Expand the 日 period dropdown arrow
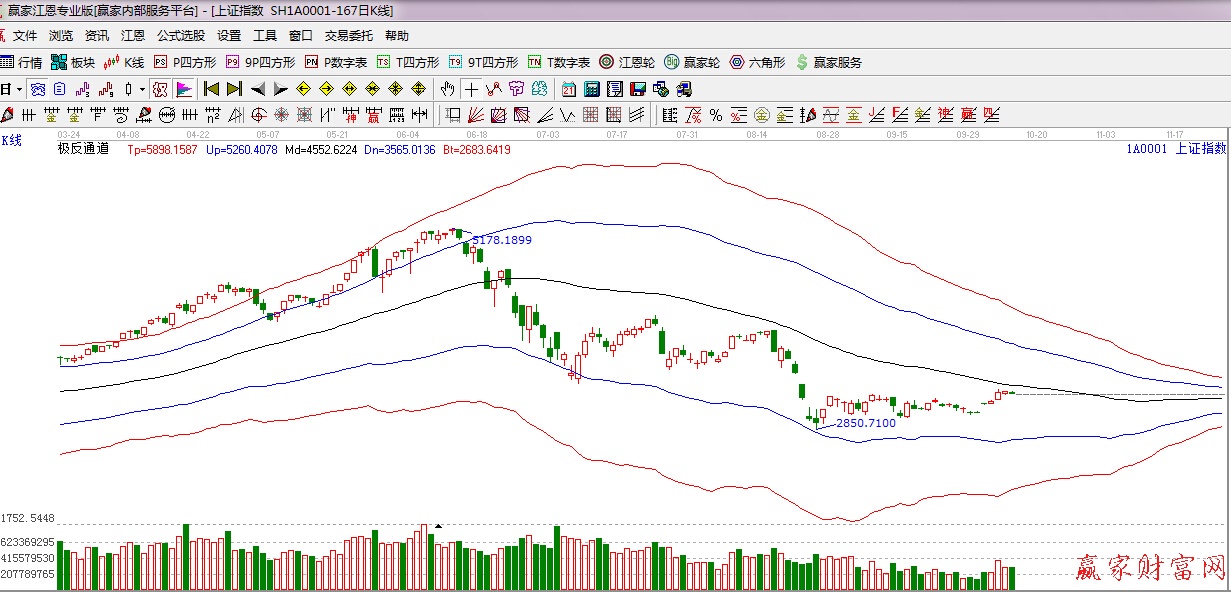Screen dimensions: 1231x592 pos(18,89)
